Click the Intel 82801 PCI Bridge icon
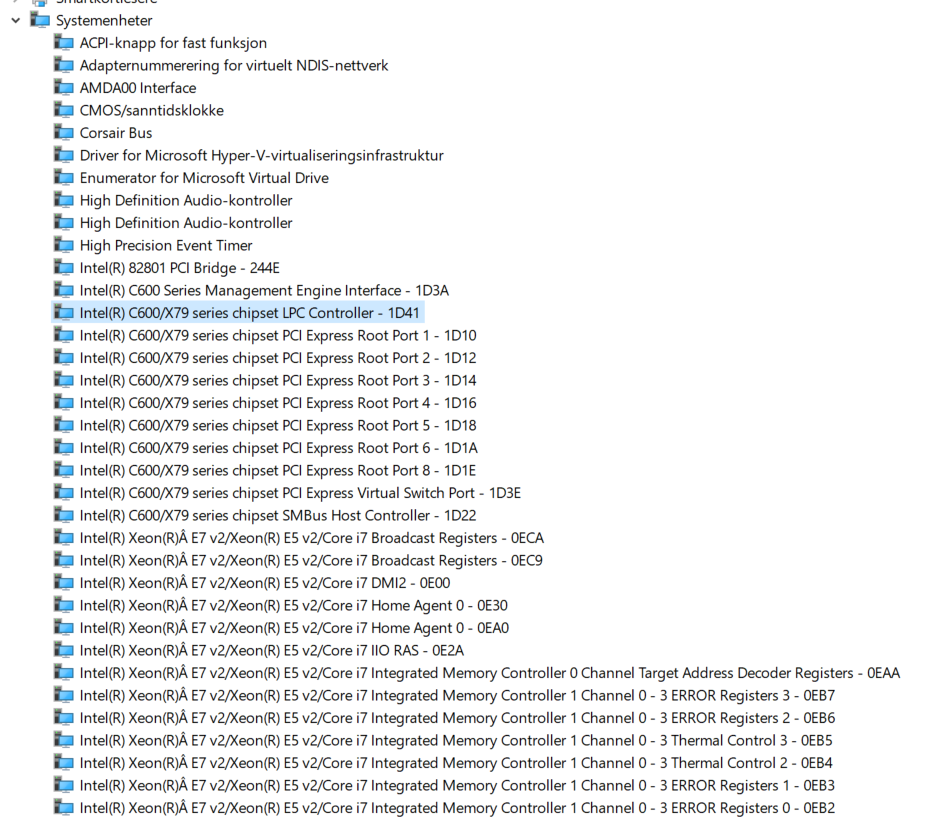This screenshot has width=946, height=820. tap(64, 267)
